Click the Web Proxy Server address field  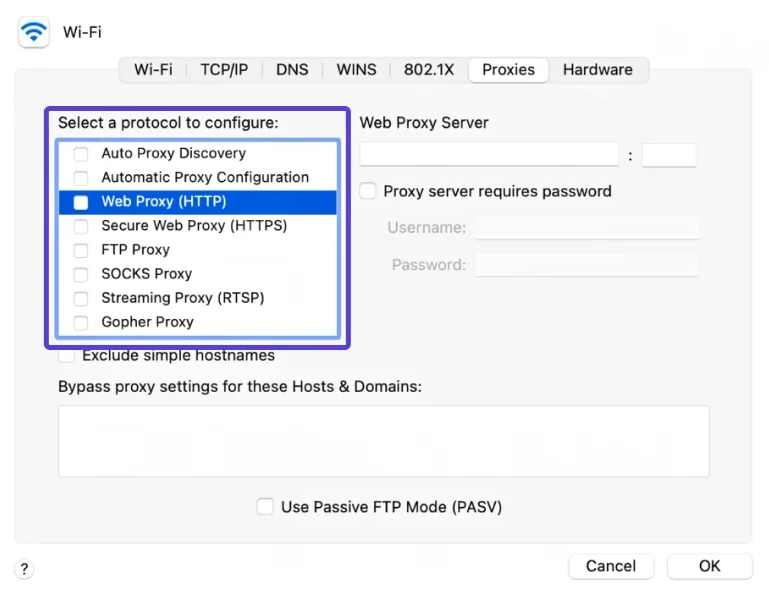tap(489, 155)
